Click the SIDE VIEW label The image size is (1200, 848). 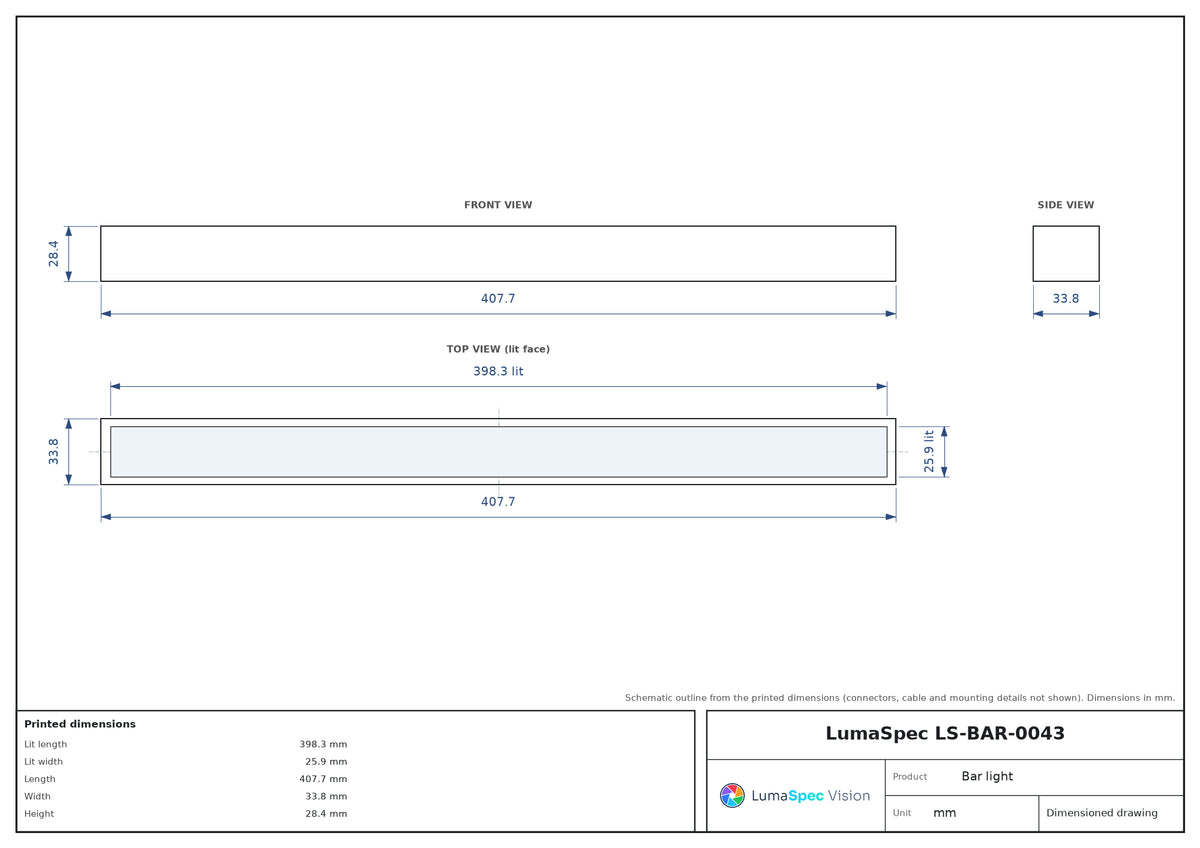click(x=1066, y=205)
